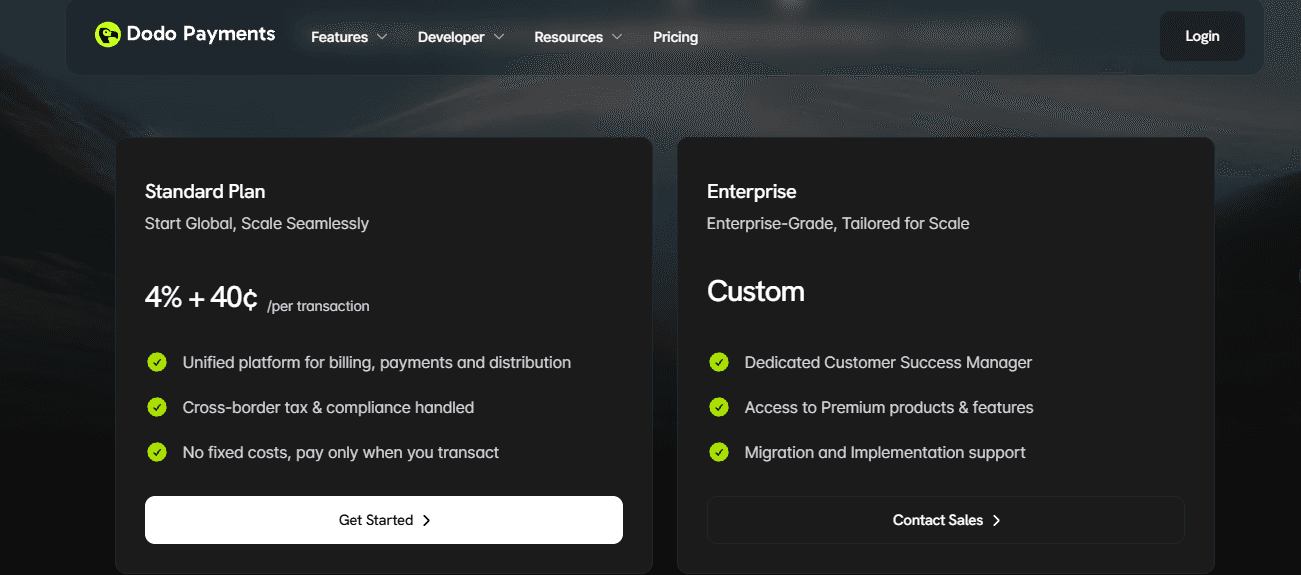This screenshot has width=1301, height=575.
Task: Click the Dodo Payments brand name
Action: 201,34
